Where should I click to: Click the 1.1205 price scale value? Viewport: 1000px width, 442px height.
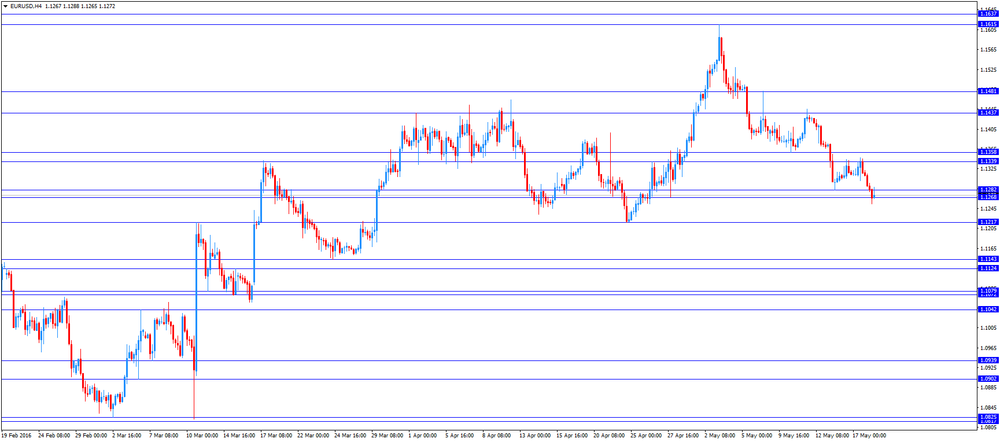click(989, 229)
